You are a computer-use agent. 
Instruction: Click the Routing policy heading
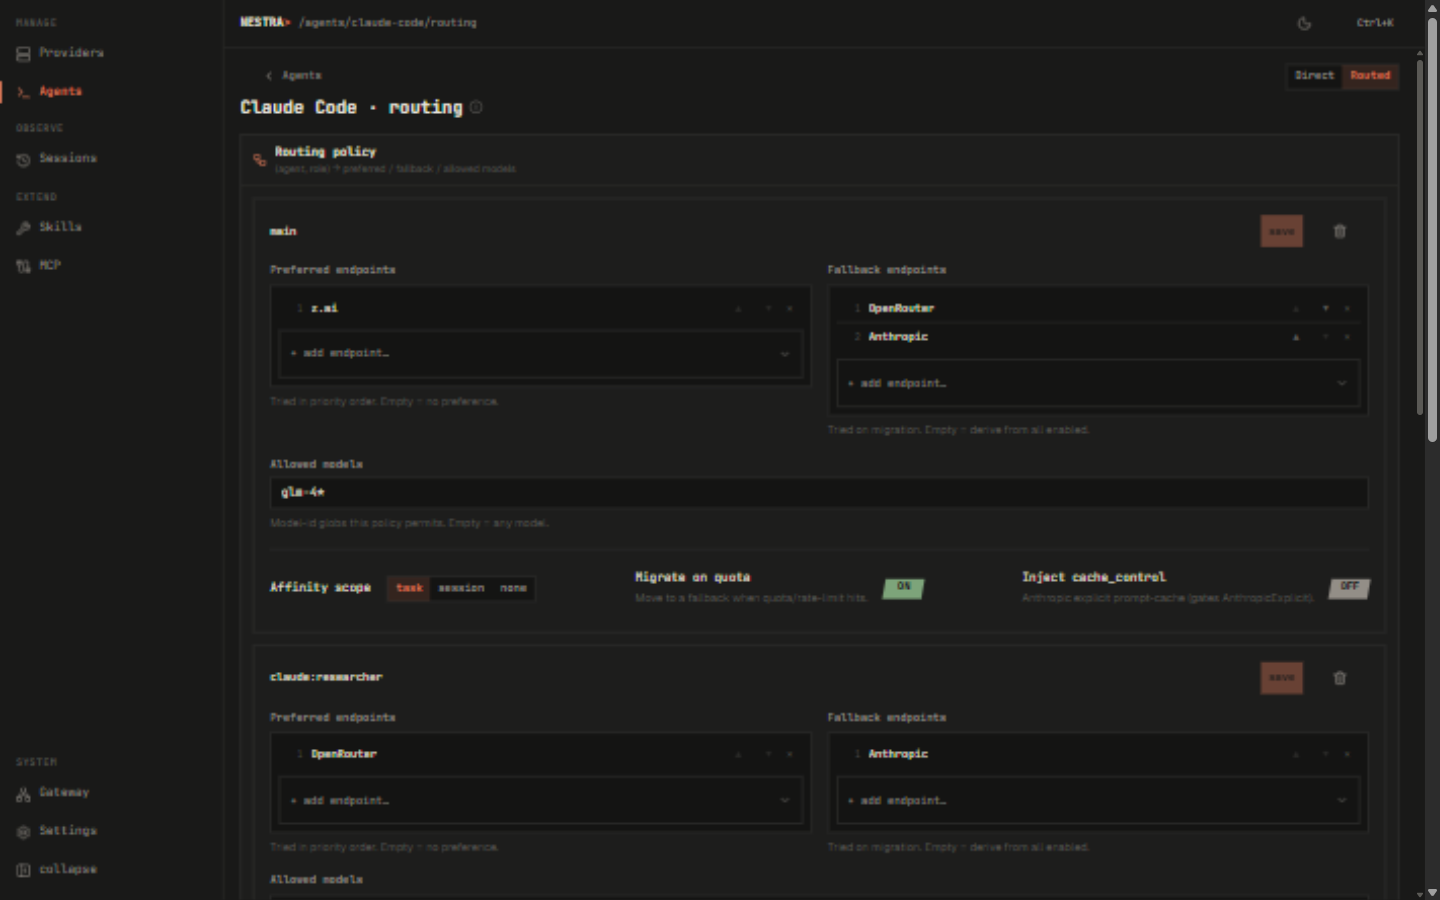[325, 152]
